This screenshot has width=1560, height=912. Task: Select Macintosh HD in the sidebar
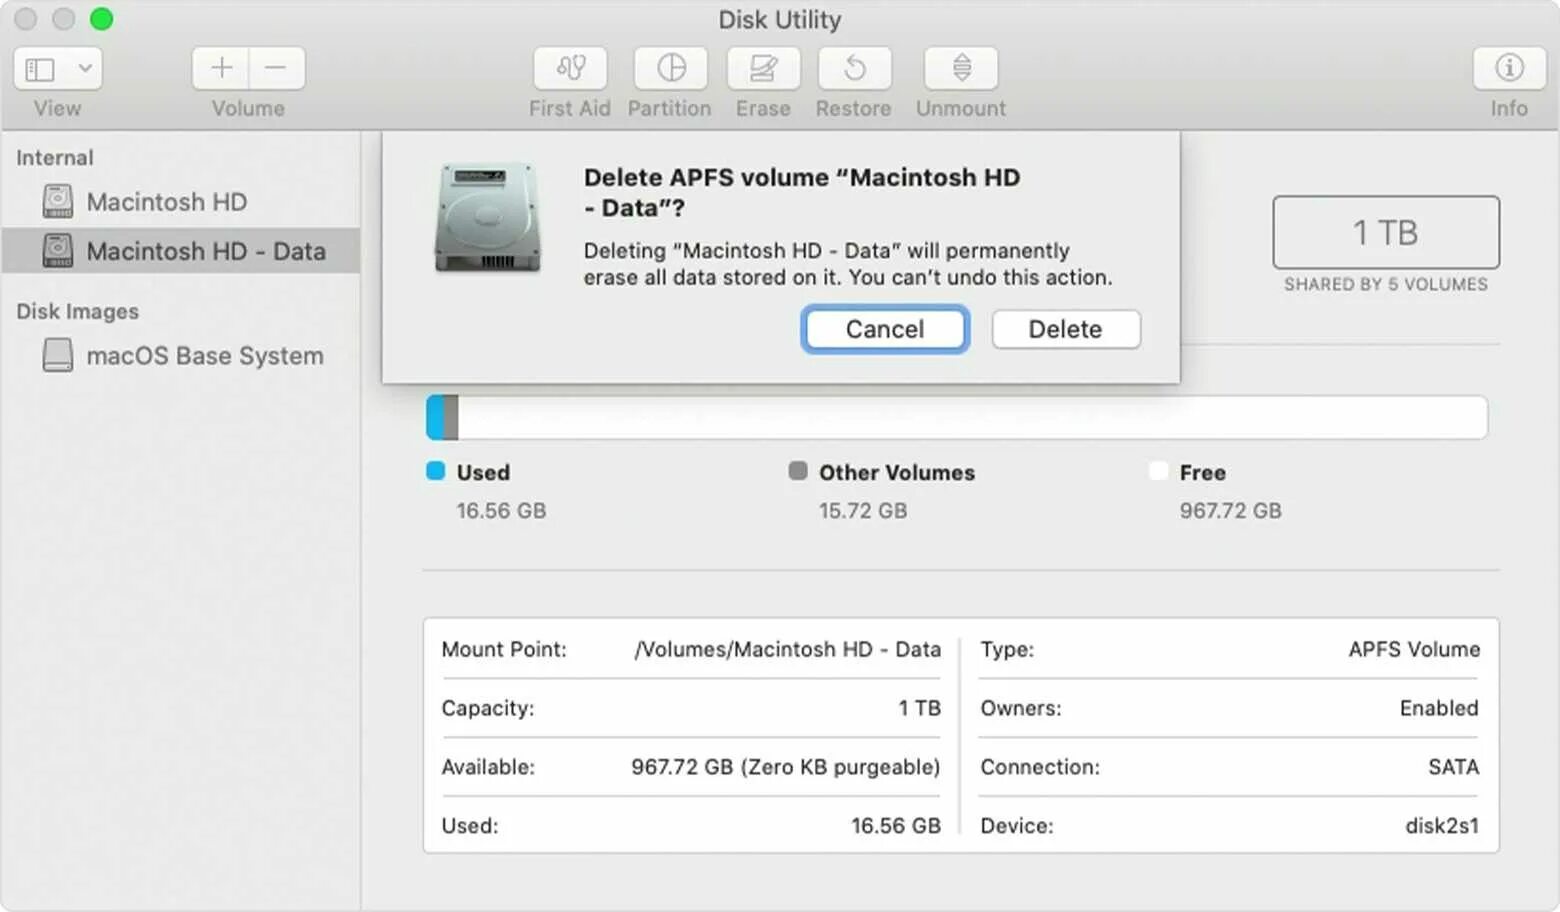click(180, 202)
